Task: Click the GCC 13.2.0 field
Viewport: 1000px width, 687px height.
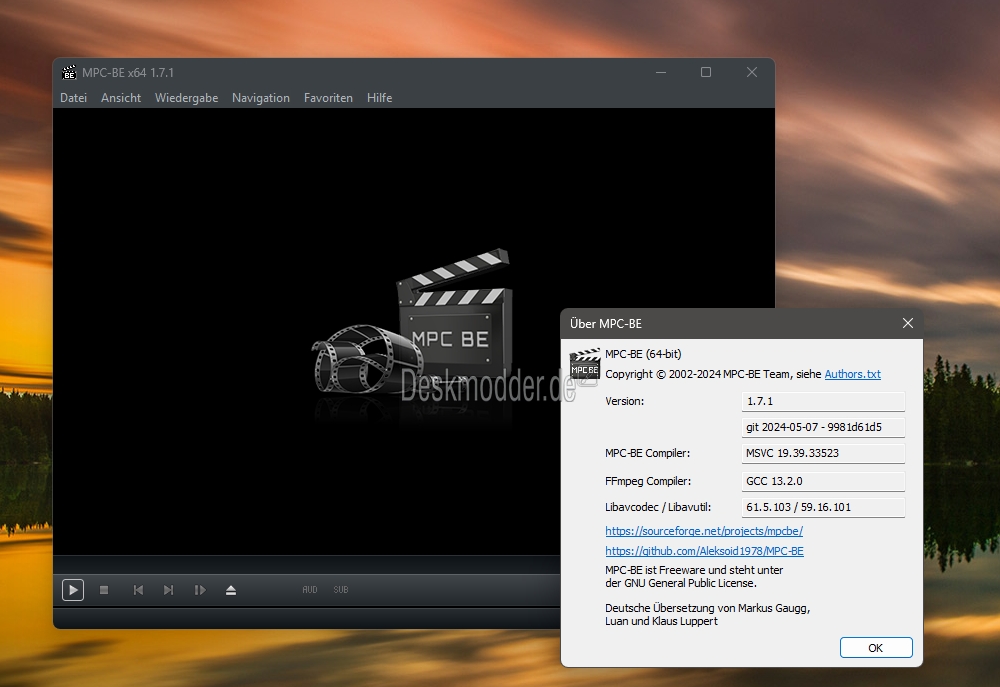Action: tap(823, 481)
